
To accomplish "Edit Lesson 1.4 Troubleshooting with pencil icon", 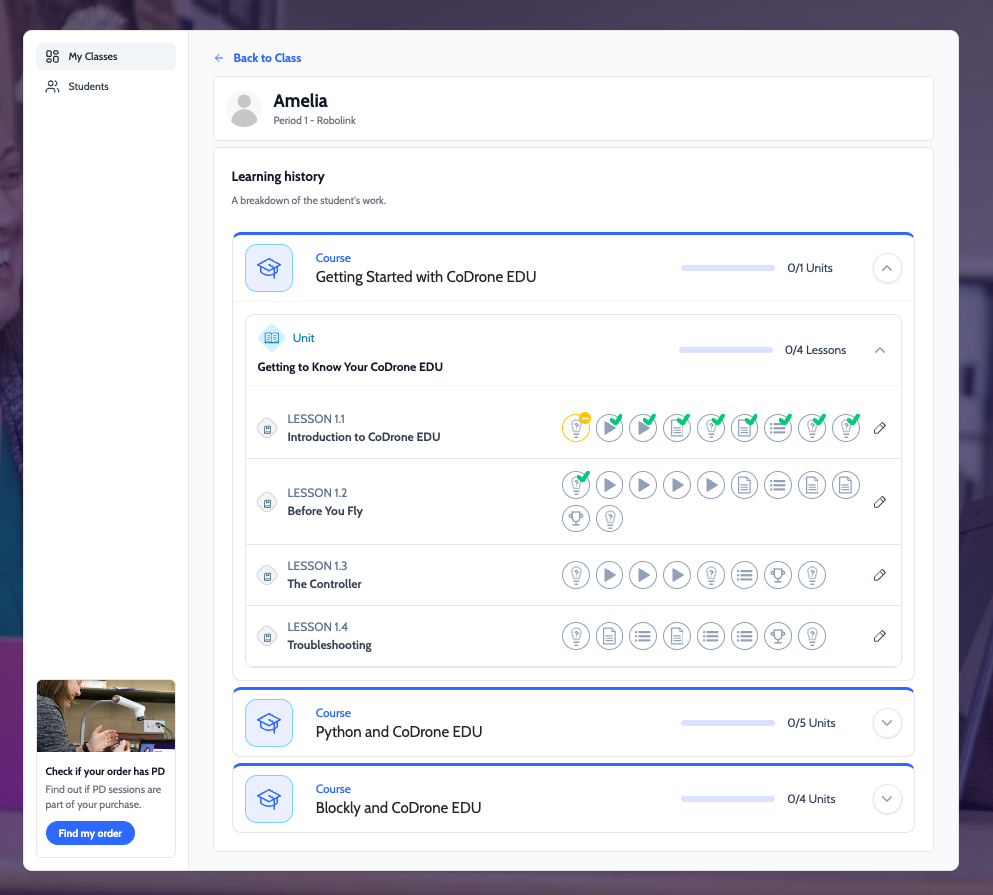I will click(880, 636).
